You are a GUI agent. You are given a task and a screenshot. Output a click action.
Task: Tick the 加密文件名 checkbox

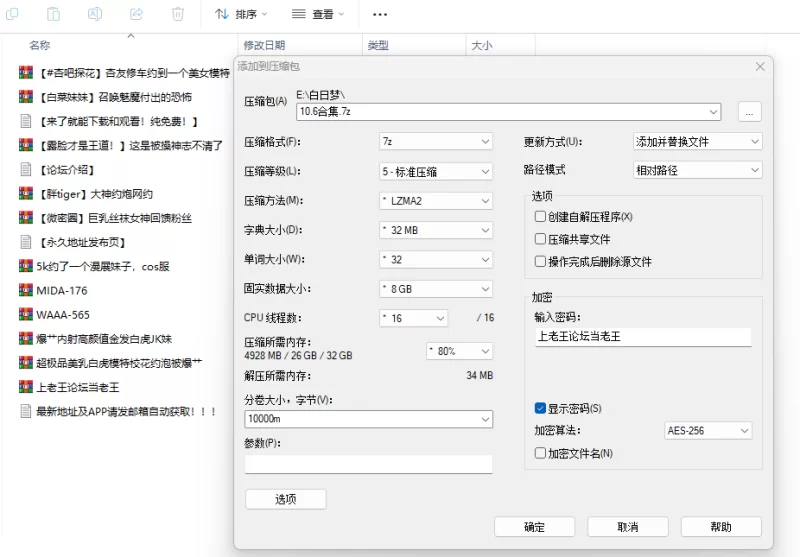[x=540, y=453]
